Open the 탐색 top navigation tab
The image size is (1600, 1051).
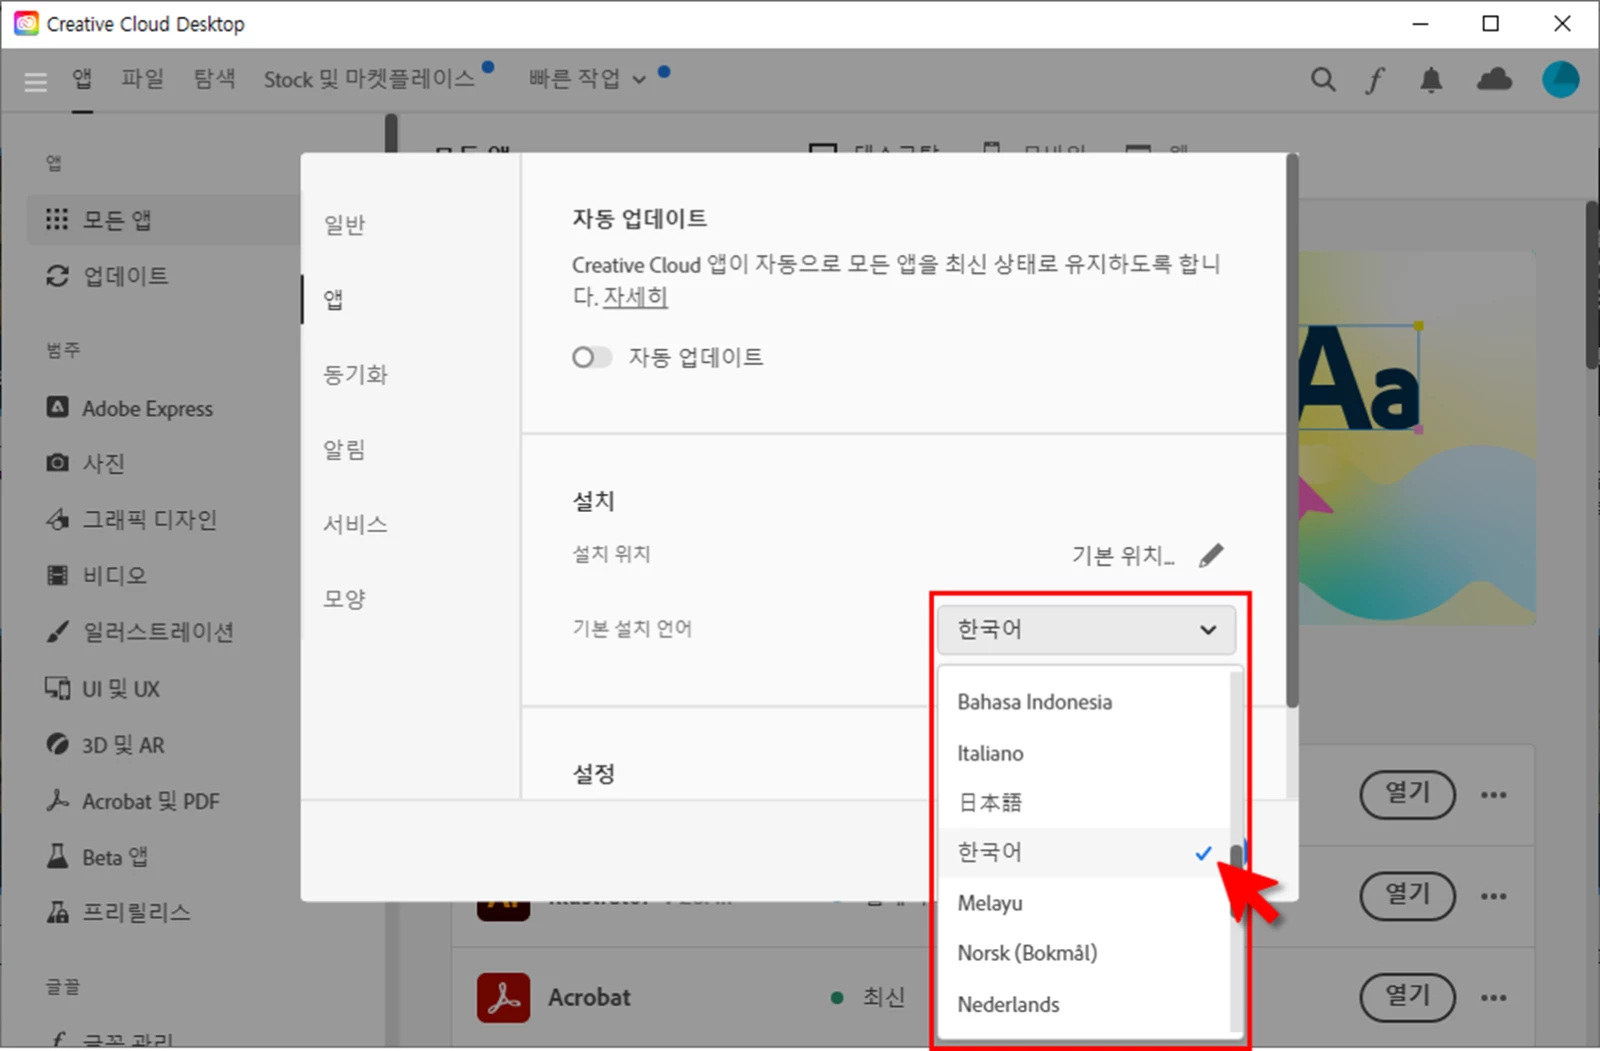click(215, 79)
